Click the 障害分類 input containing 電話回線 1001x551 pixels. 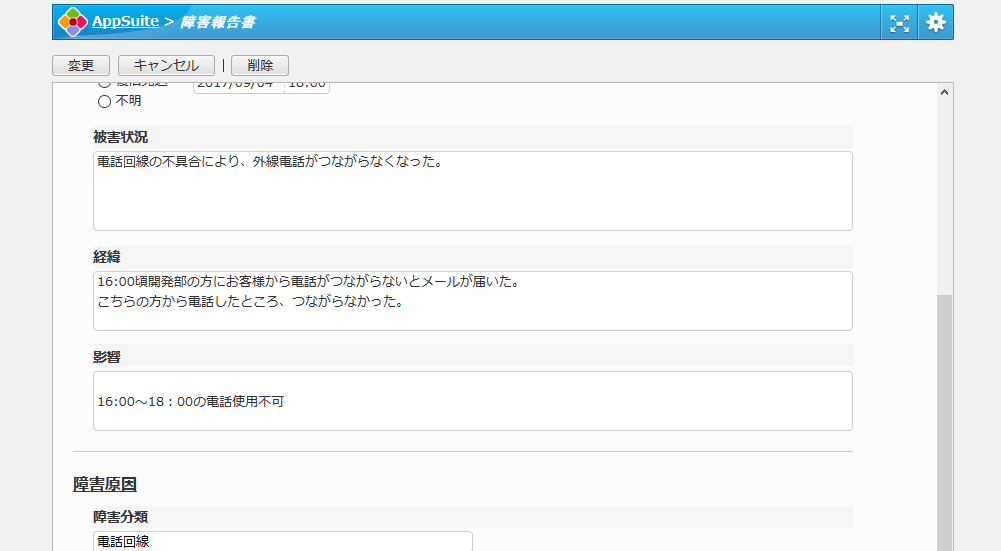point(282,541)
